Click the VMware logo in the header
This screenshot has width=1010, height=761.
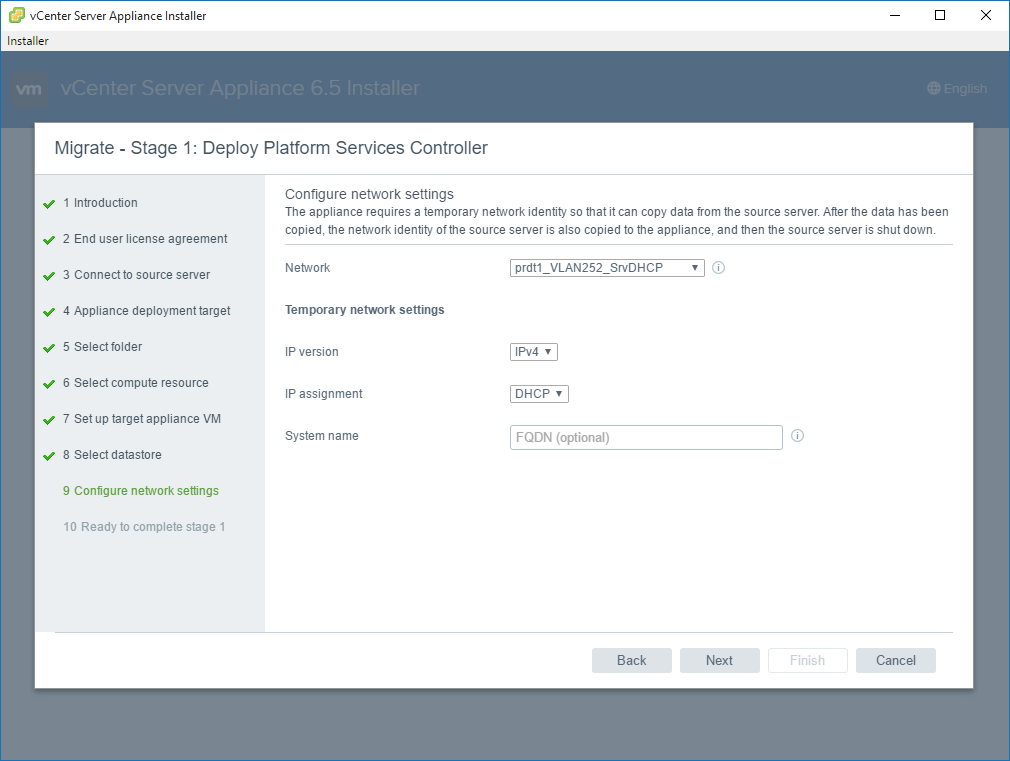click(30, 89)
